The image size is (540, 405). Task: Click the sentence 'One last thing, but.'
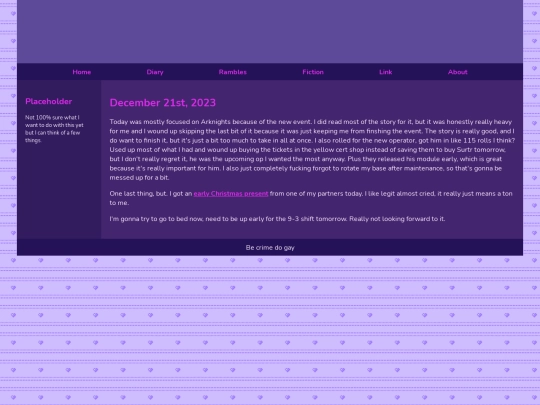139,194
